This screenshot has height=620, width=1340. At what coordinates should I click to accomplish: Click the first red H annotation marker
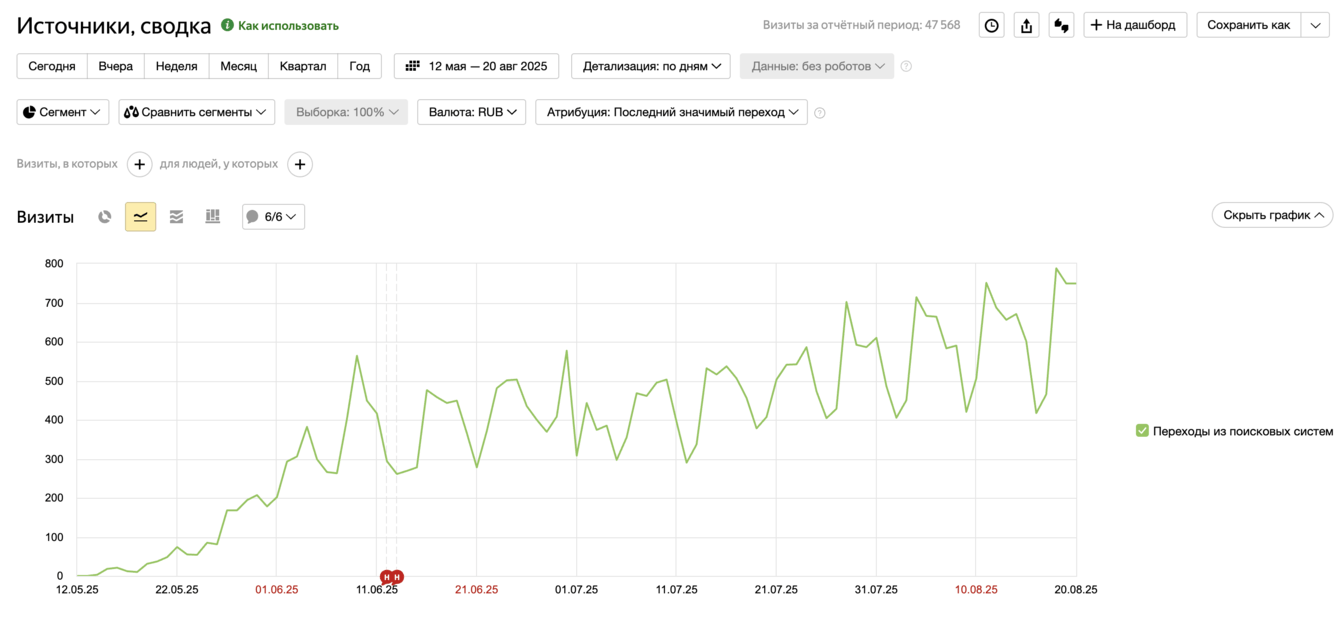[x=386, y=577]
